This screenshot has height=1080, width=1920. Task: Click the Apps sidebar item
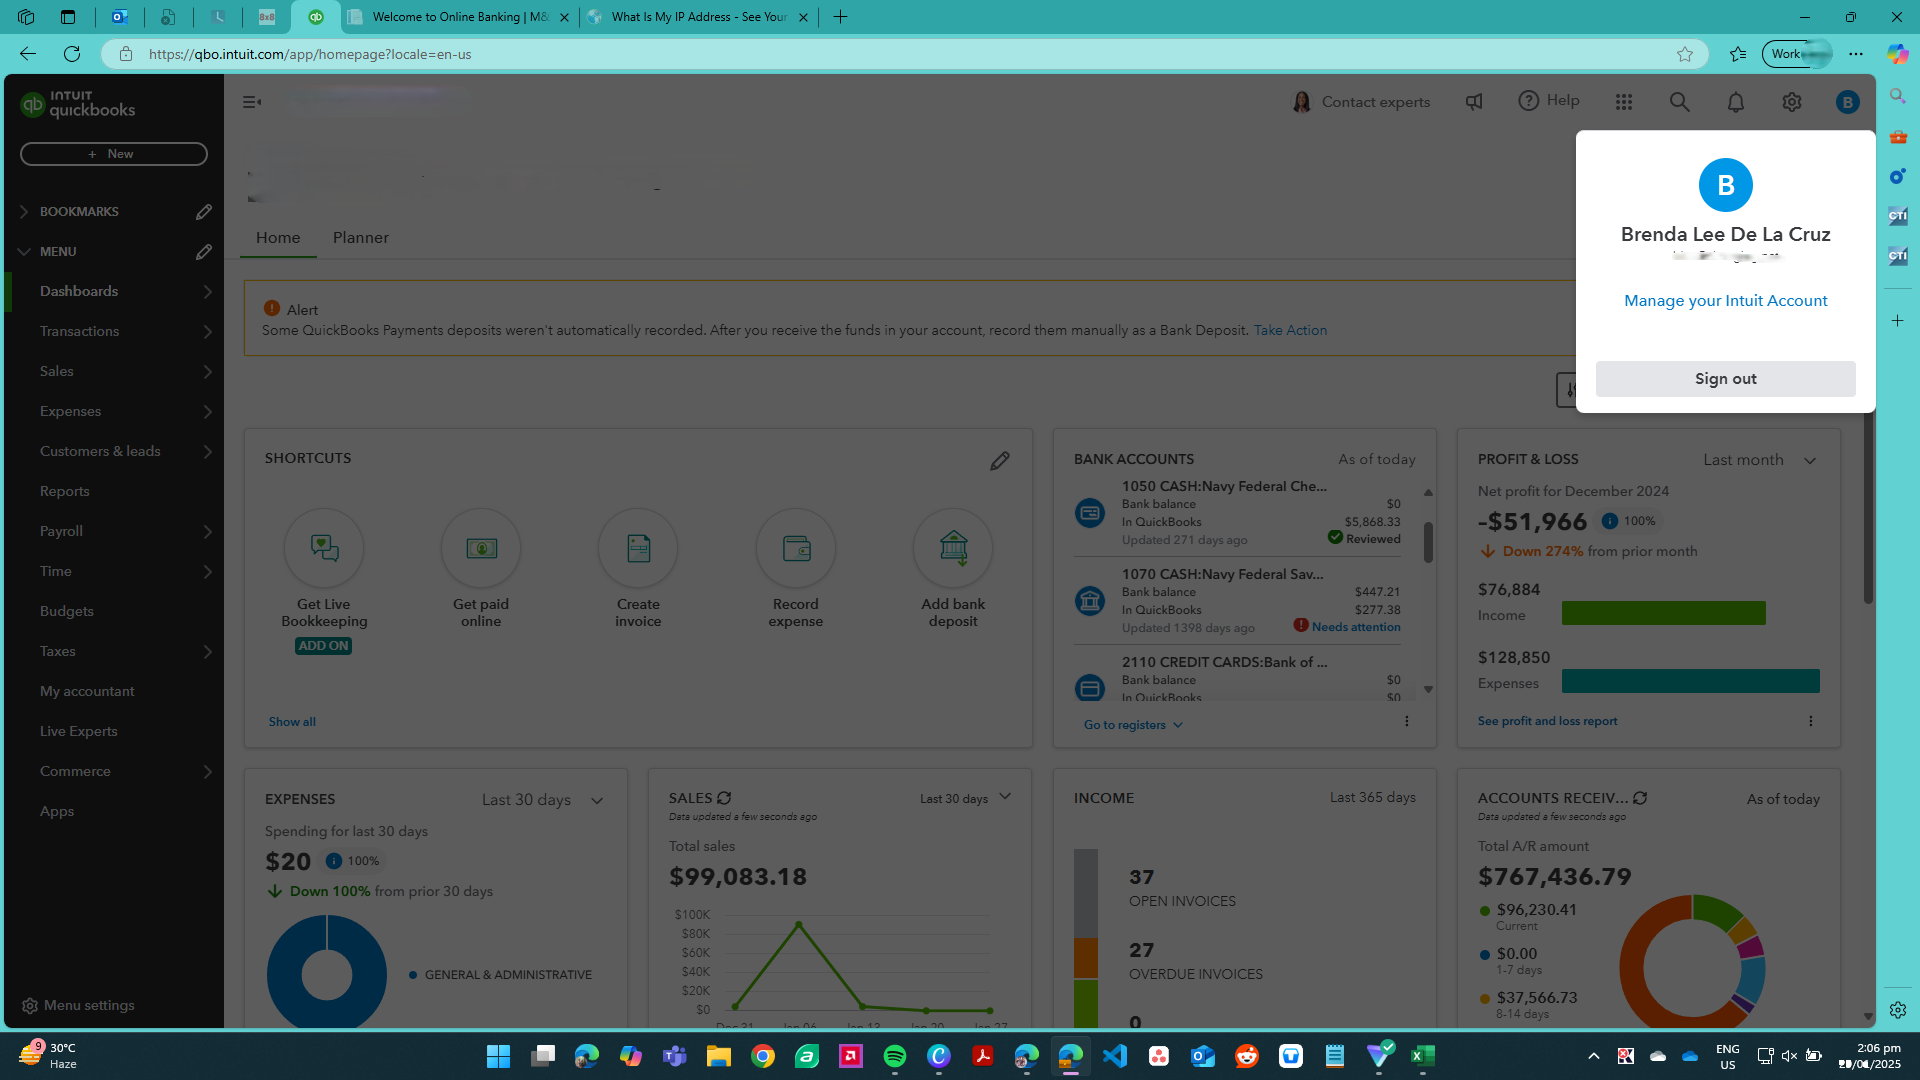tap(57, 812)
